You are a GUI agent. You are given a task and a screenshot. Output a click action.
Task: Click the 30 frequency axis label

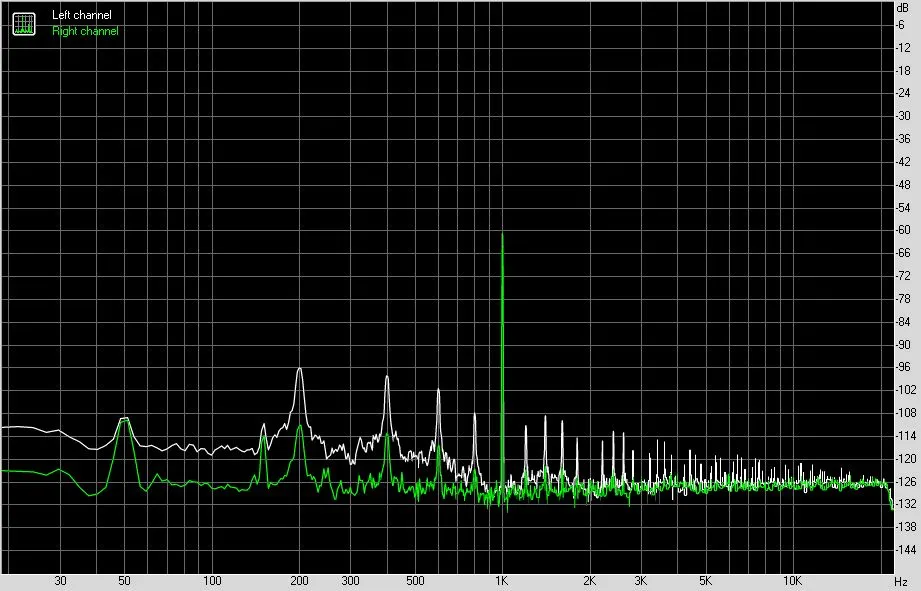click(60, 581)
